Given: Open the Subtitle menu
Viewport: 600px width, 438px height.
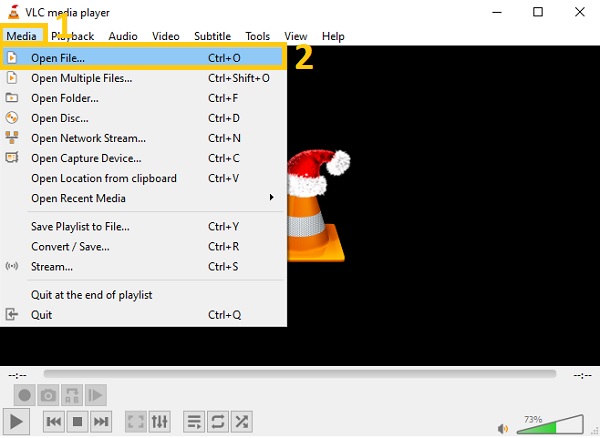Looking at the screenshot, I should click(x=212, y=36).
